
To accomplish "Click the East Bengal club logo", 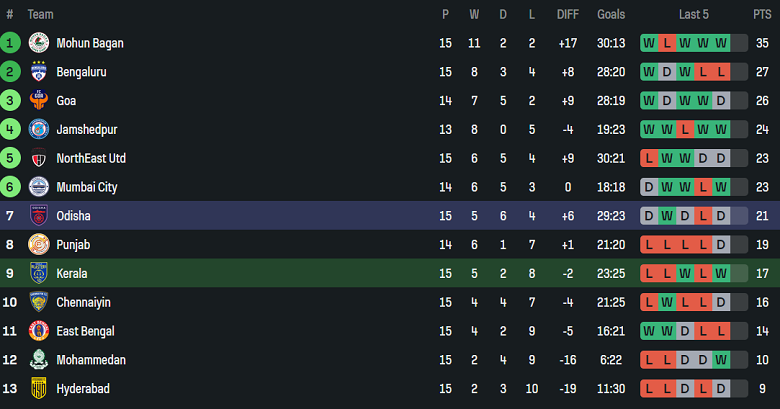I will coord(39,331).
